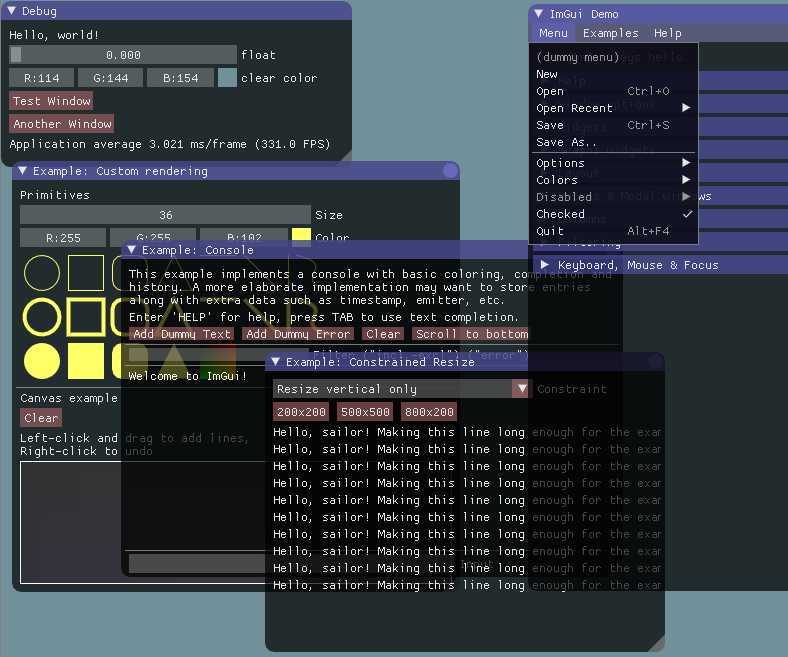
Task: Open the Colors submenu
Action: pos(613,179)
